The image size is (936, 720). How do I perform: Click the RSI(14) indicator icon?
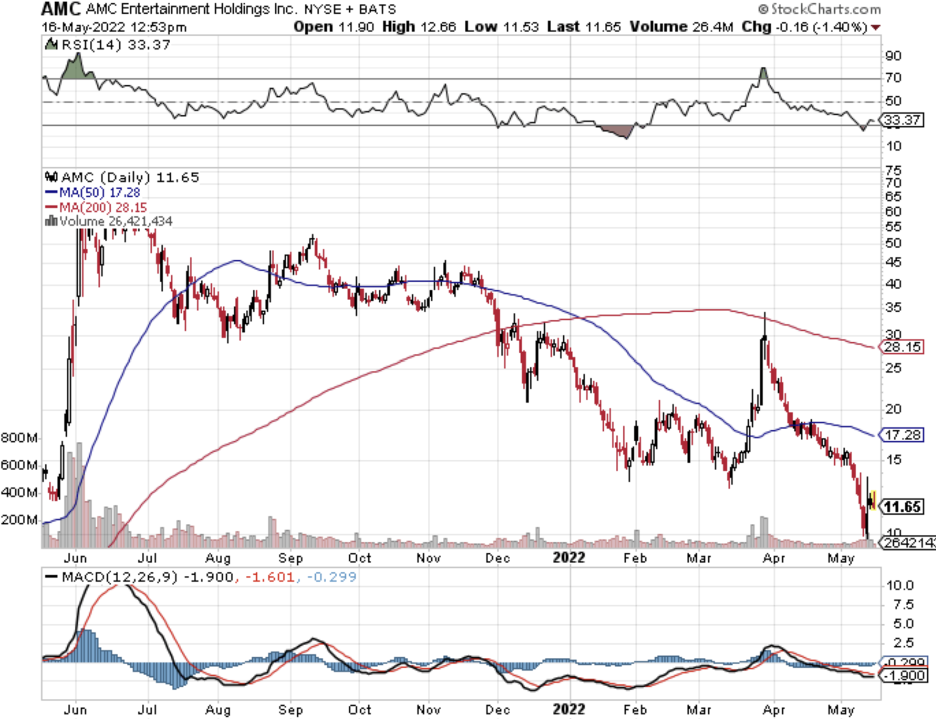[51, 44]
